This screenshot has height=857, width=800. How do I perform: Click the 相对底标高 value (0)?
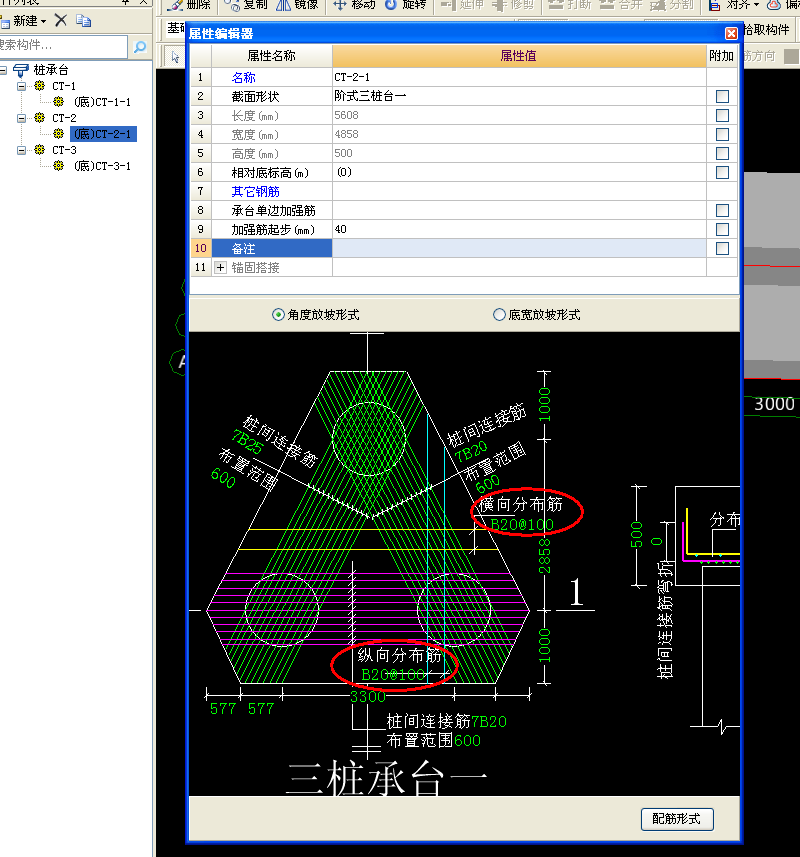[519, 172]
